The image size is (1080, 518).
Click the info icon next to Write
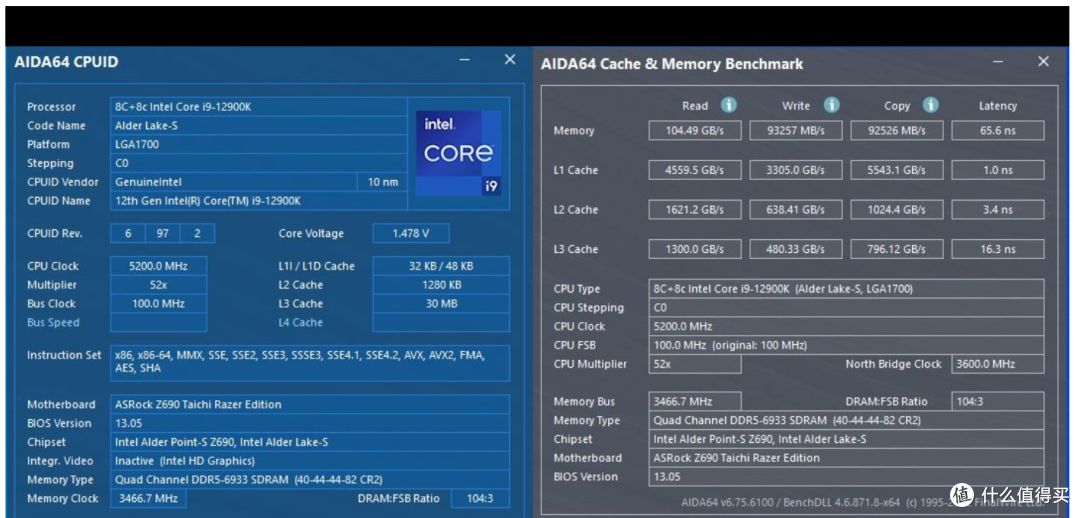point(832,105)
